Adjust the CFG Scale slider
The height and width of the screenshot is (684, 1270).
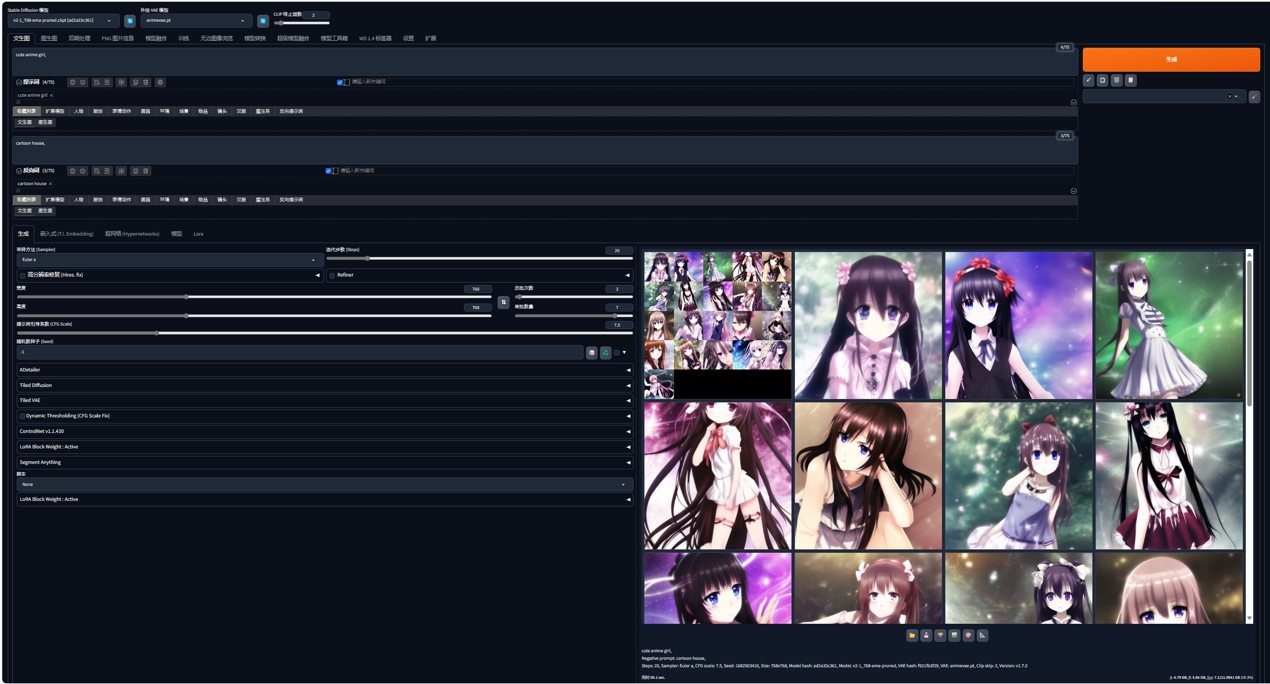[x=324, y=333]
